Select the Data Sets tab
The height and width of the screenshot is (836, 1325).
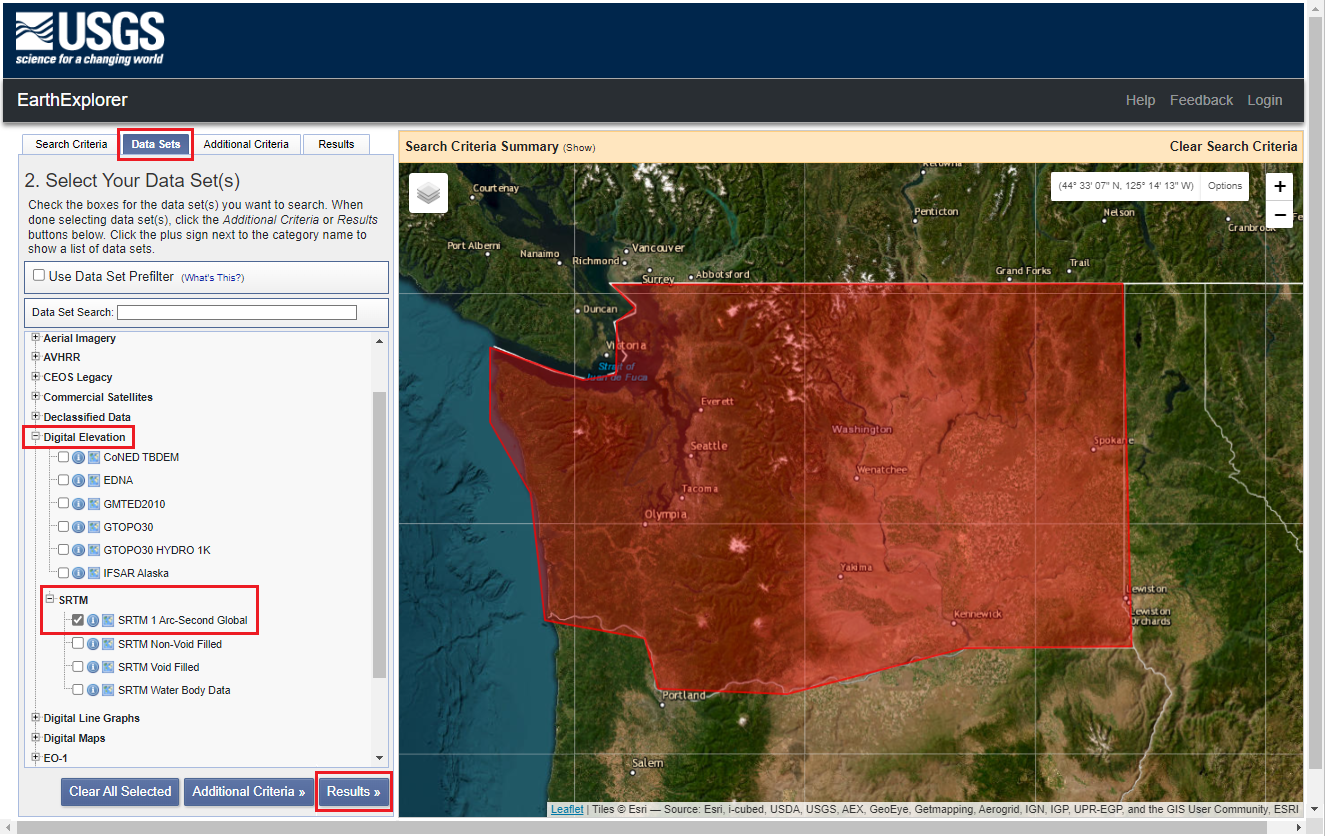tap(156, 144)
